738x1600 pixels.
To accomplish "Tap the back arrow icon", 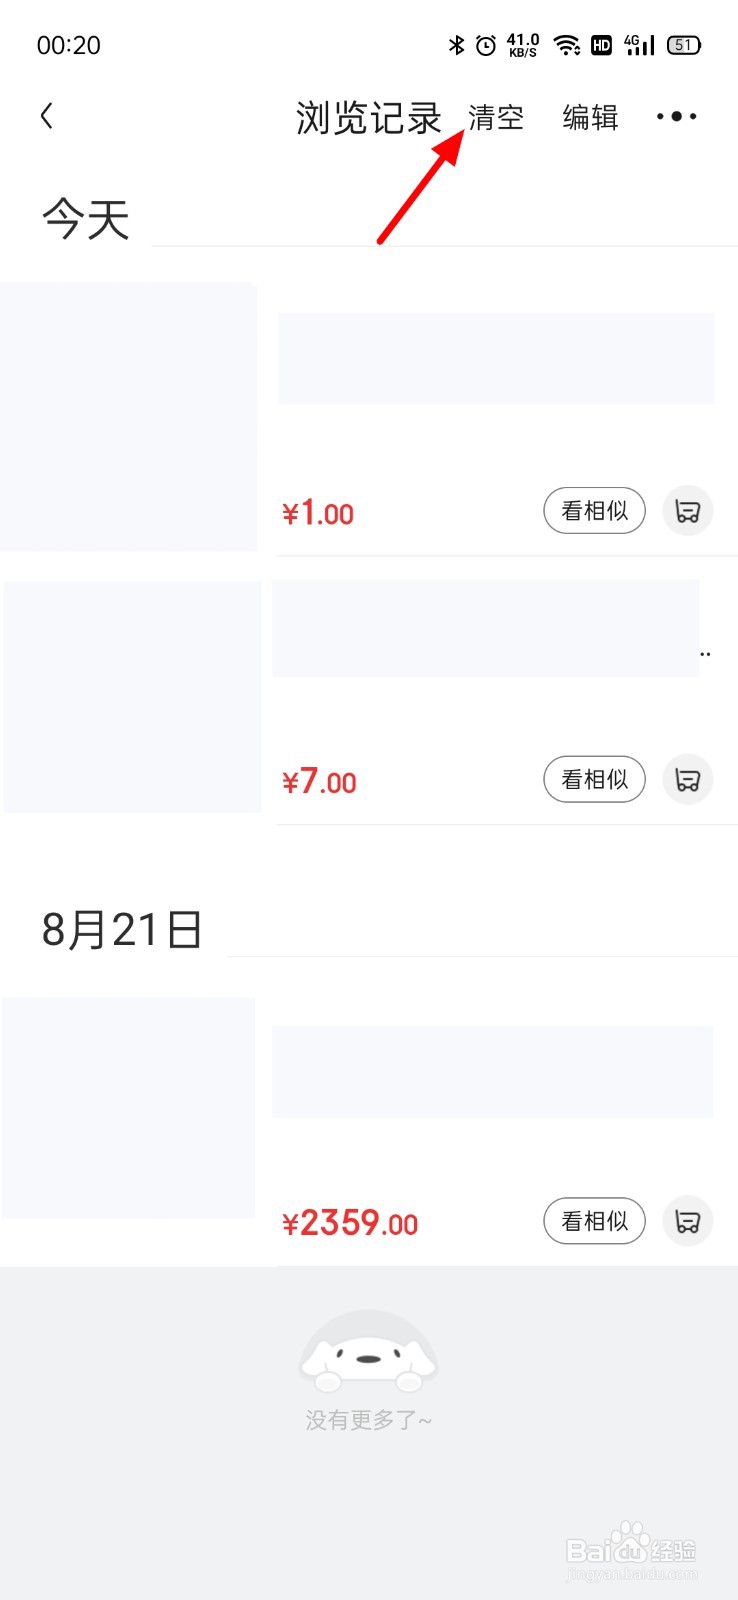I will tap(46, 116).
